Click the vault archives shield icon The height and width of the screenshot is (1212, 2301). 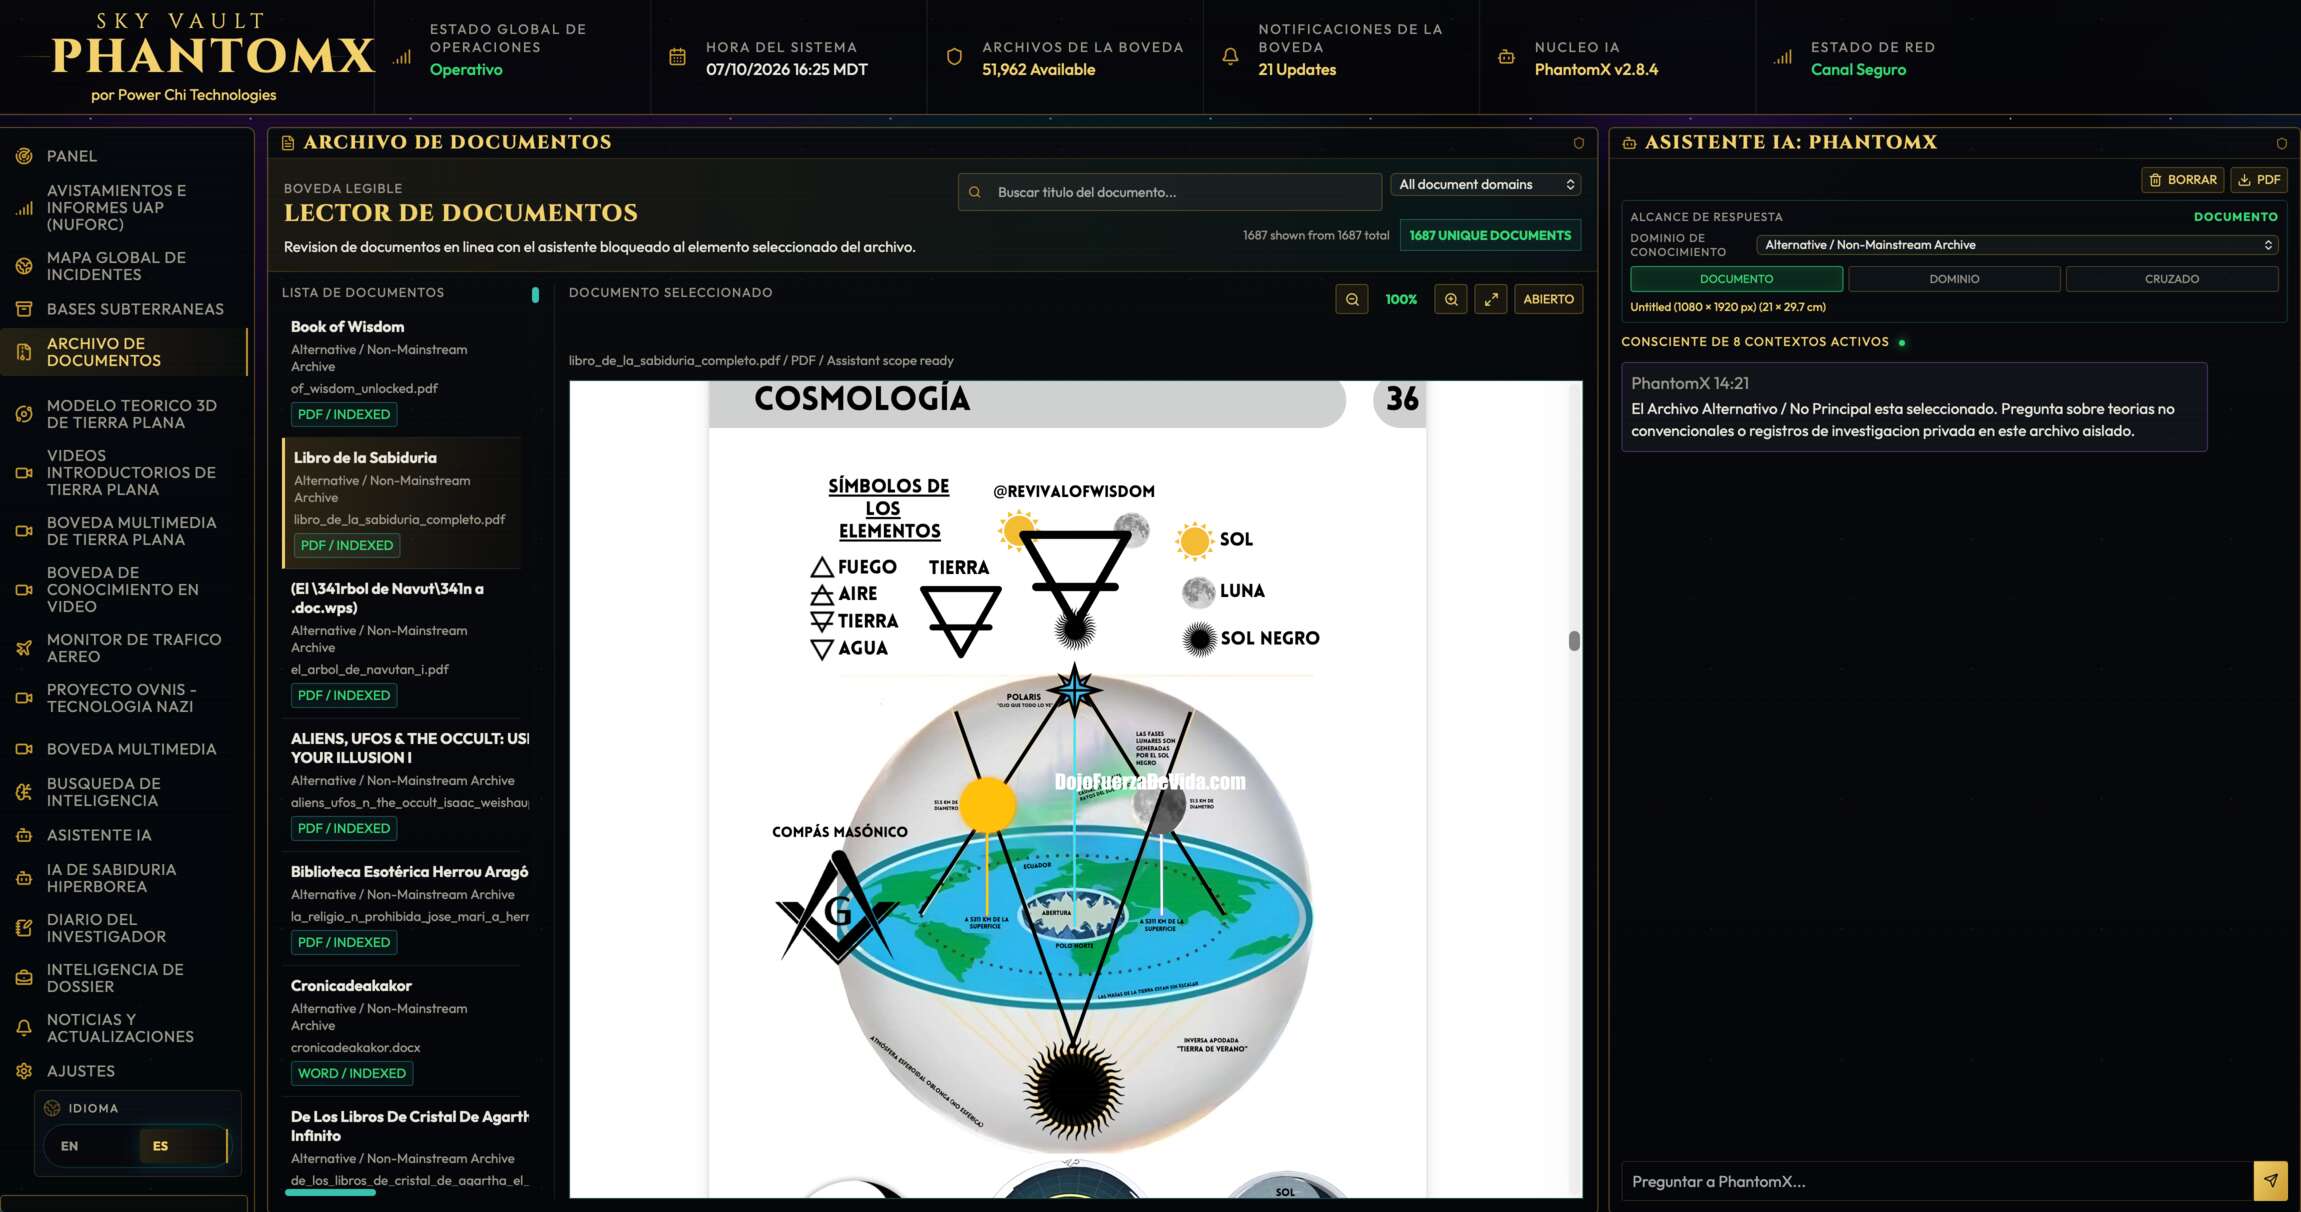(x=954, y=57)
